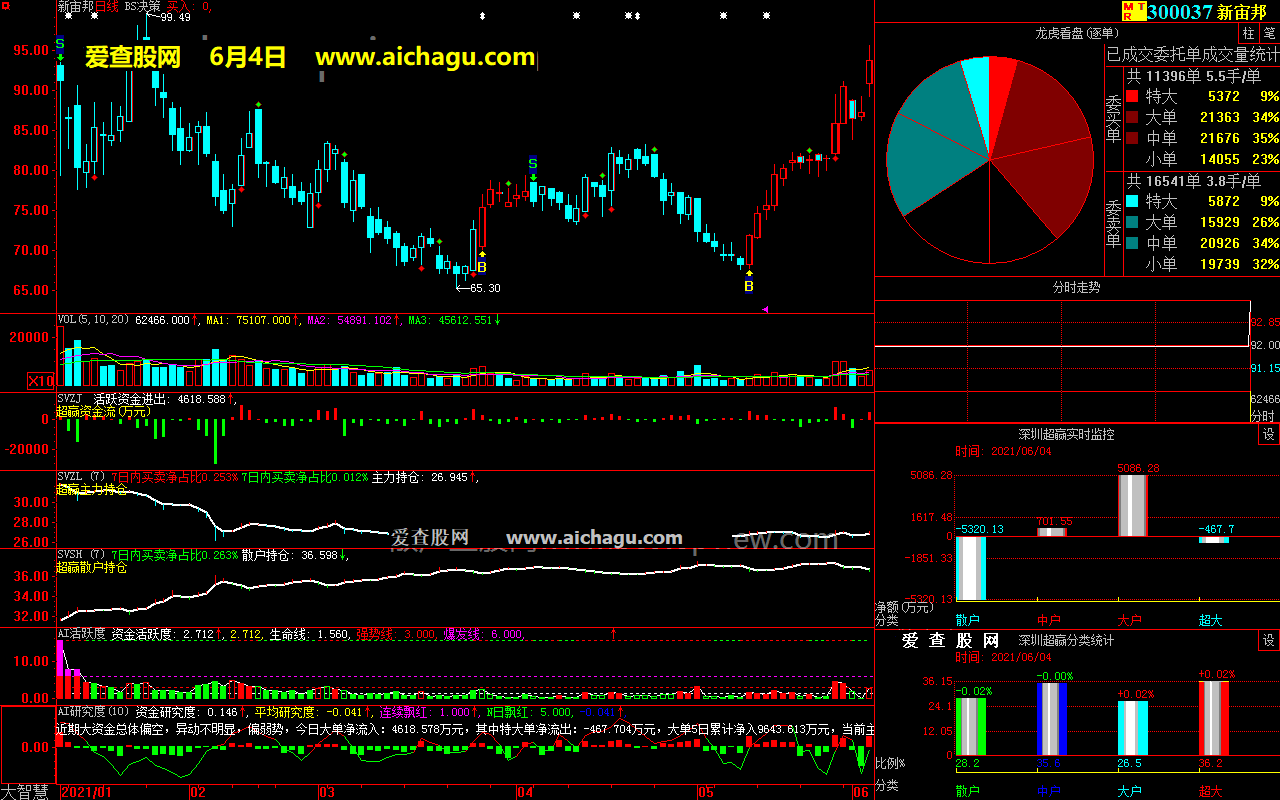The width and height of the screenshot is (1280, 800).
Task: Click 买入 value in the indicator header
Action: (x=189, y=6)
